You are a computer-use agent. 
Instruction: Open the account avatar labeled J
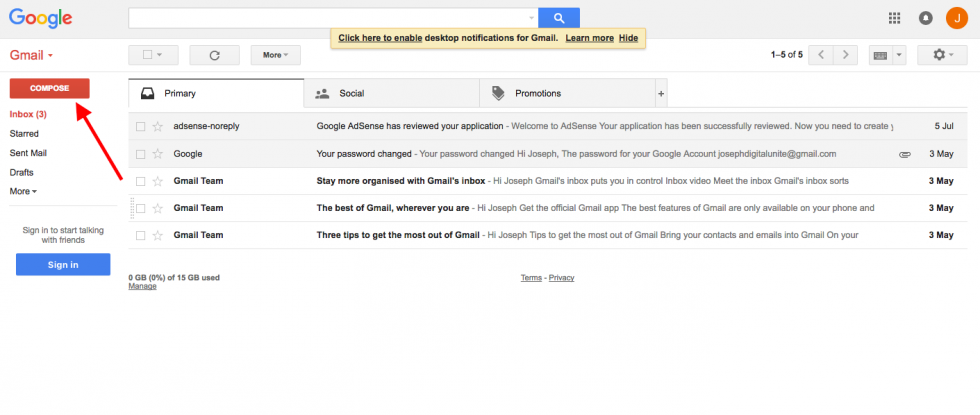tap(957, 18)
